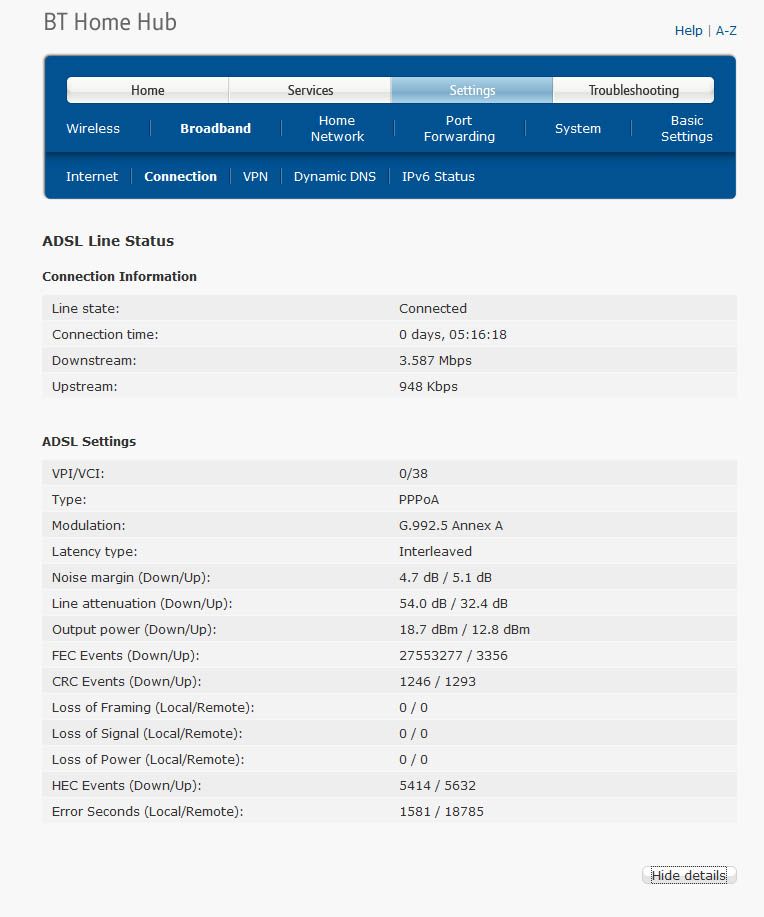Screen dimensions: 764x917
Task: Click the Modulation label
Action: click(x=88, y=525)
